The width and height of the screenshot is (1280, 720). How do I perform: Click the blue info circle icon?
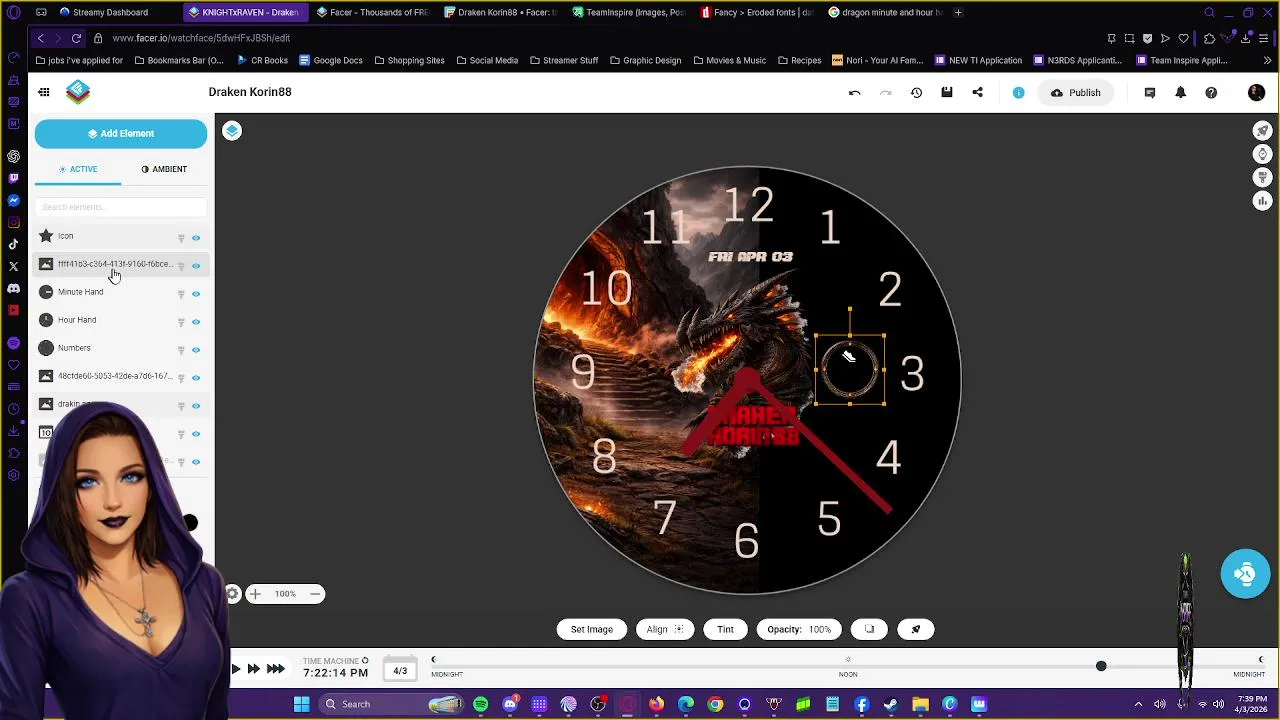click(1018, 93)
